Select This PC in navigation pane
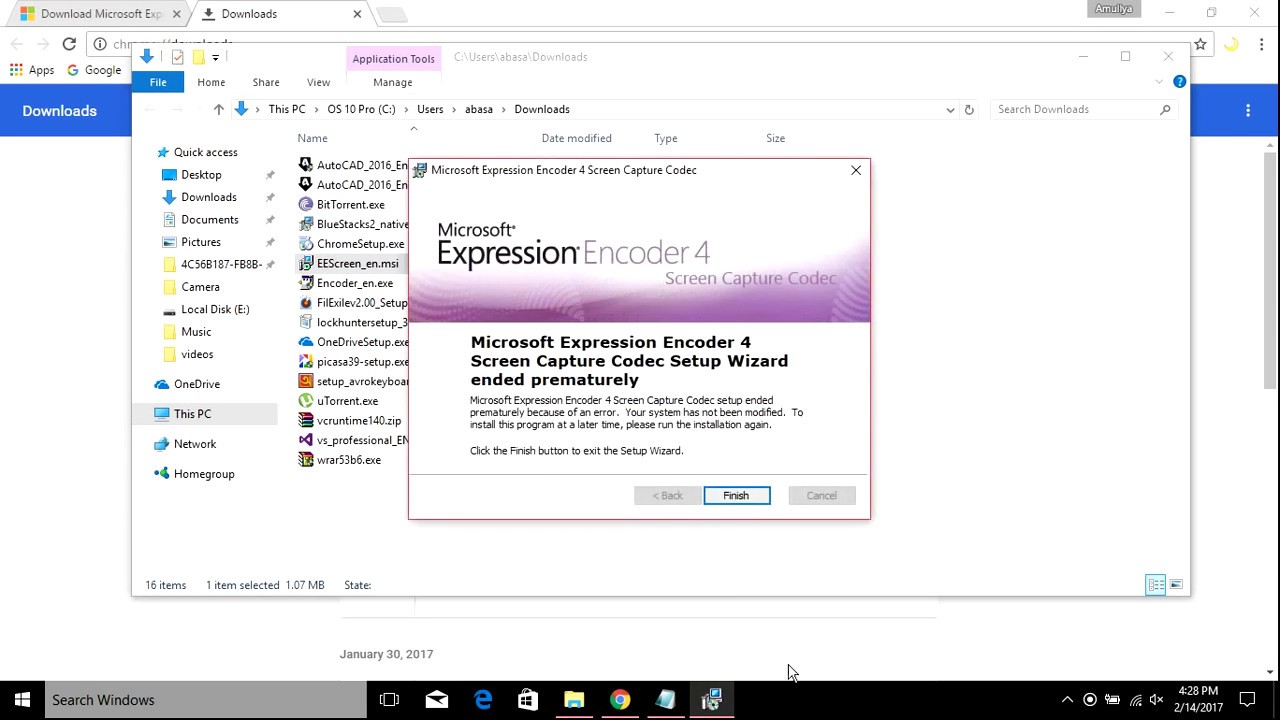 [x=192, y=414]
